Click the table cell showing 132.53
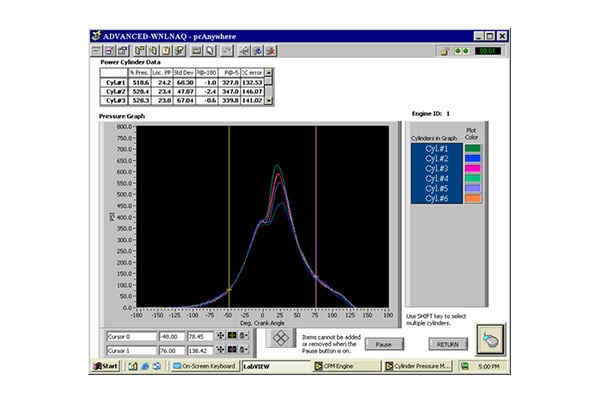Viewport: 600px width, 400px height. tap(252, 82)
